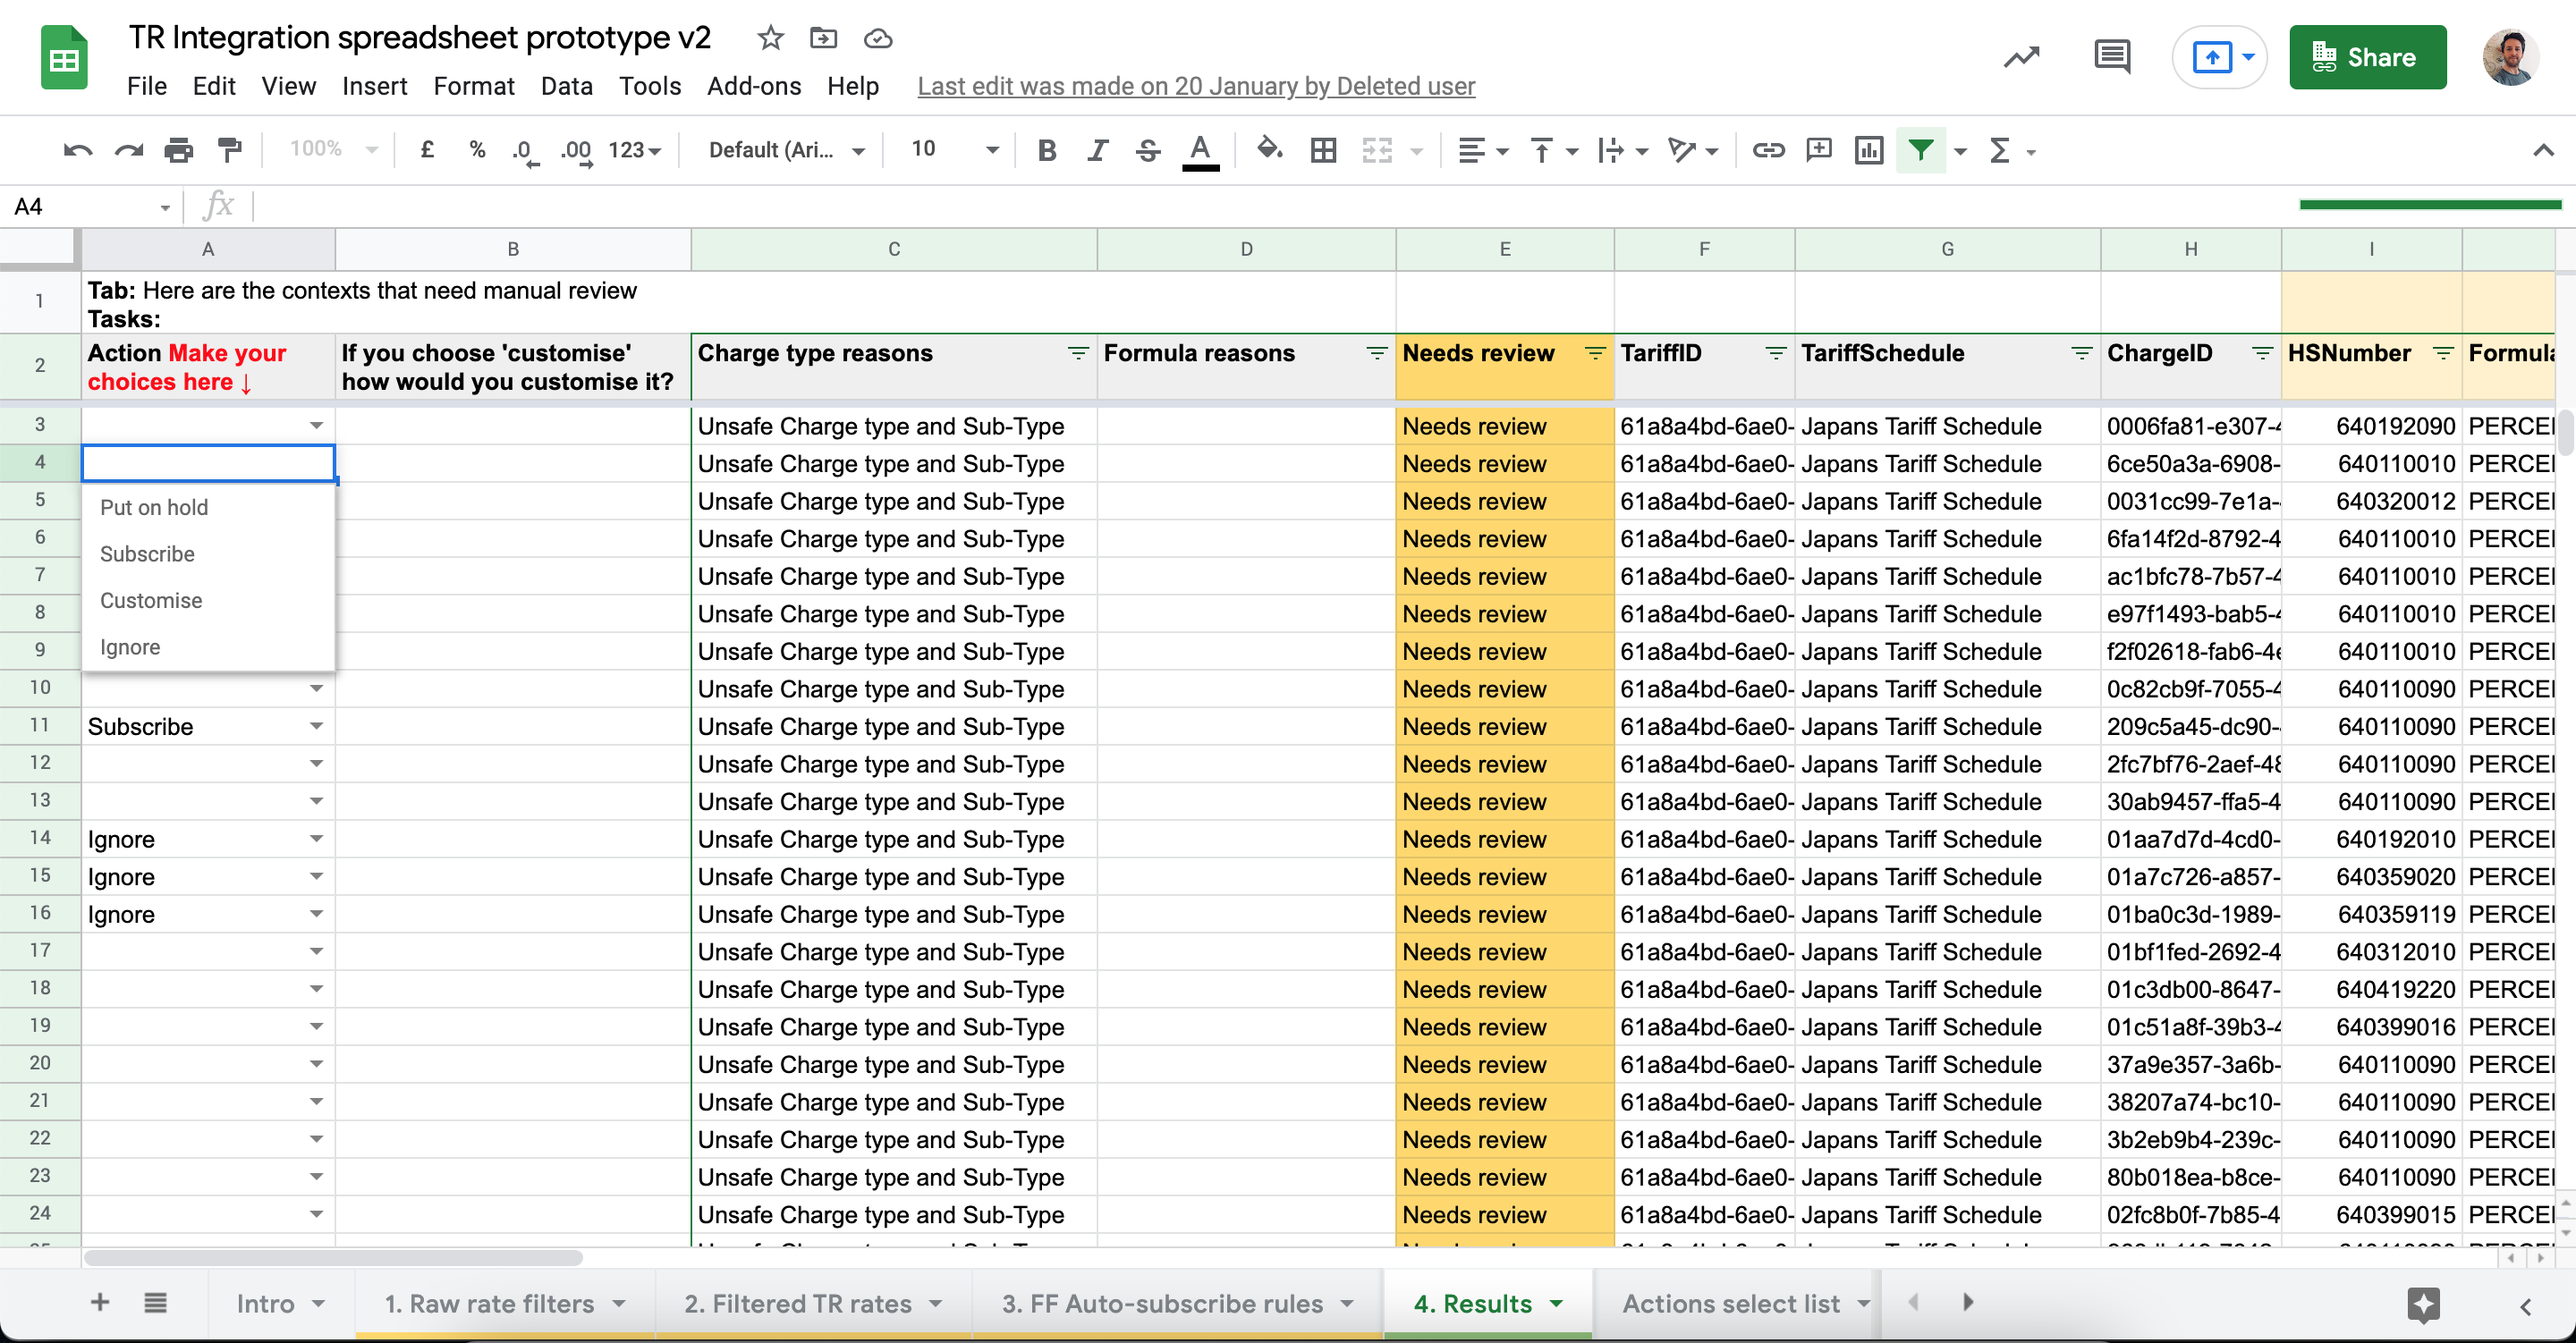Switch to the Intro sheet tab

click(x=281, y=1303)
